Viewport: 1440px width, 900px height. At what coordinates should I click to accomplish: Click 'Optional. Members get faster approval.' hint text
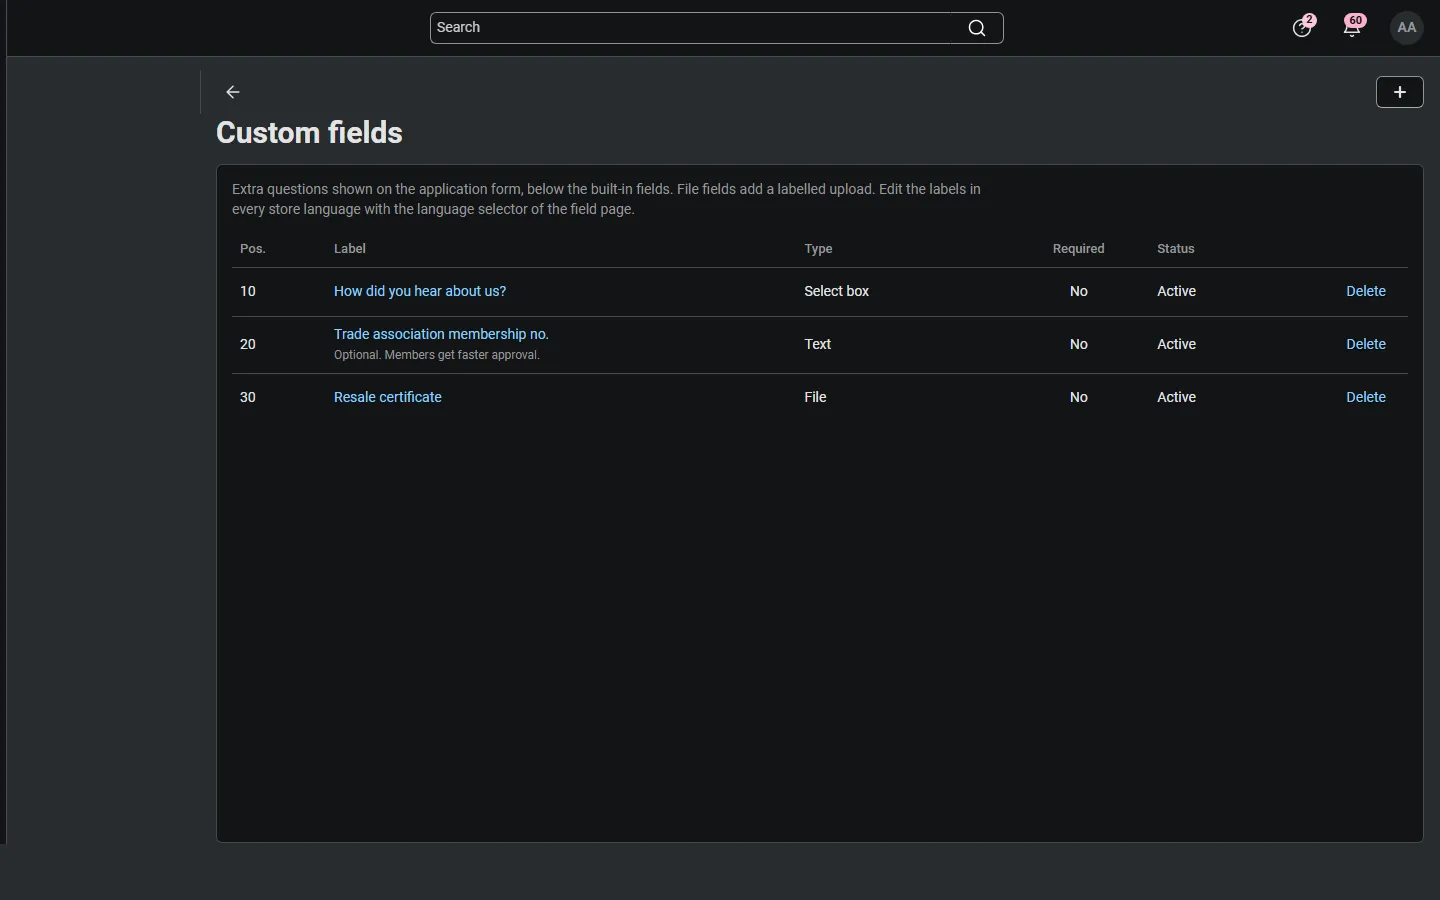(437, 355)
